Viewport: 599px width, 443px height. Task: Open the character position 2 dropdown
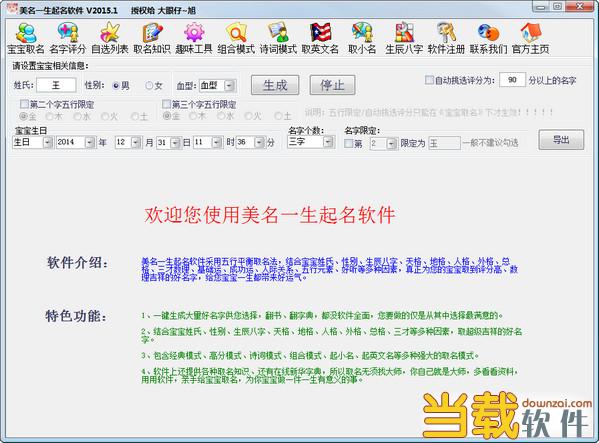[x=391, y=144]
